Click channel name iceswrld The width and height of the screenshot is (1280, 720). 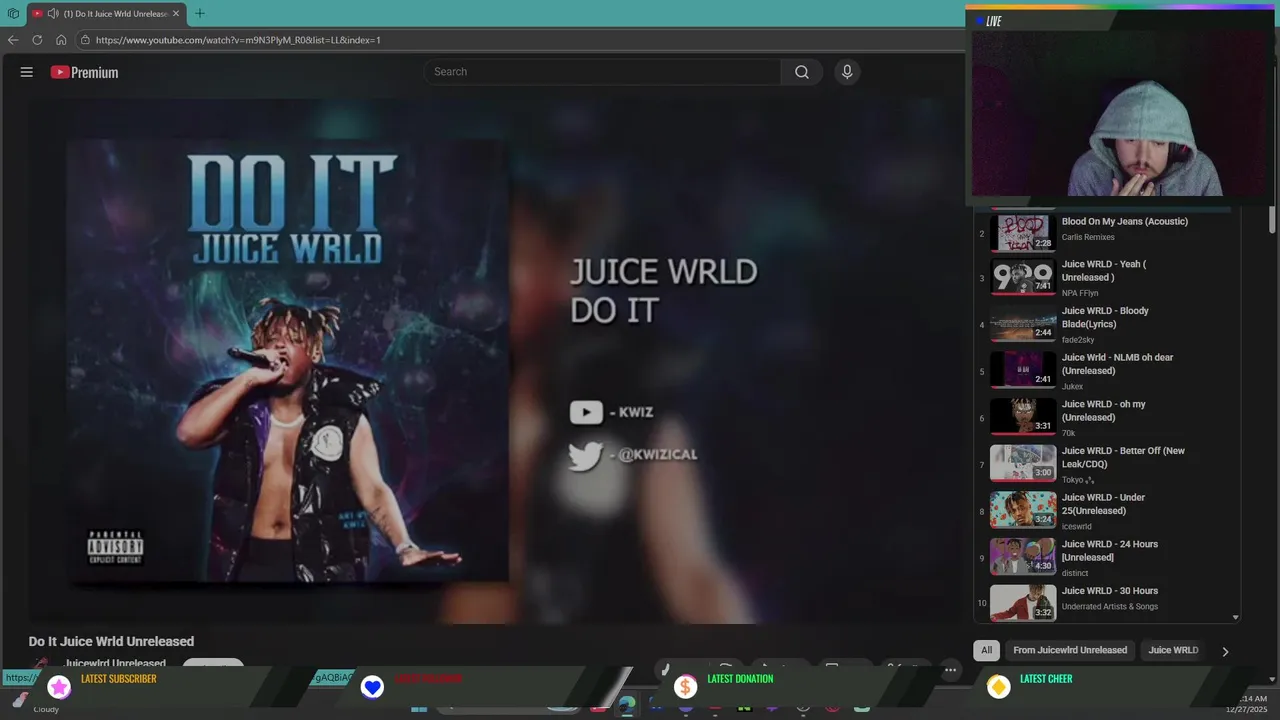click(1077, 526)
